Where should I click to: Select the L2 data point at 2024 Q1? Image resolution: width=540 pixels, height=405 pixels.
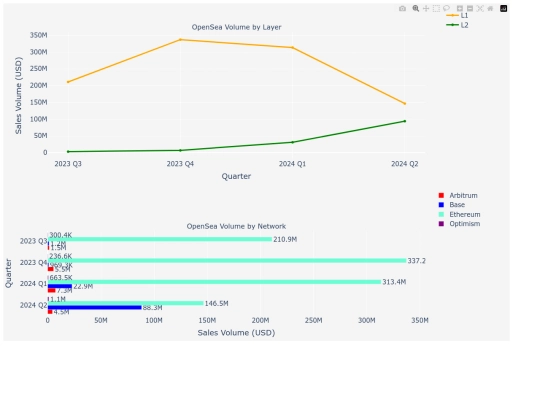click(x=293, y=142)
